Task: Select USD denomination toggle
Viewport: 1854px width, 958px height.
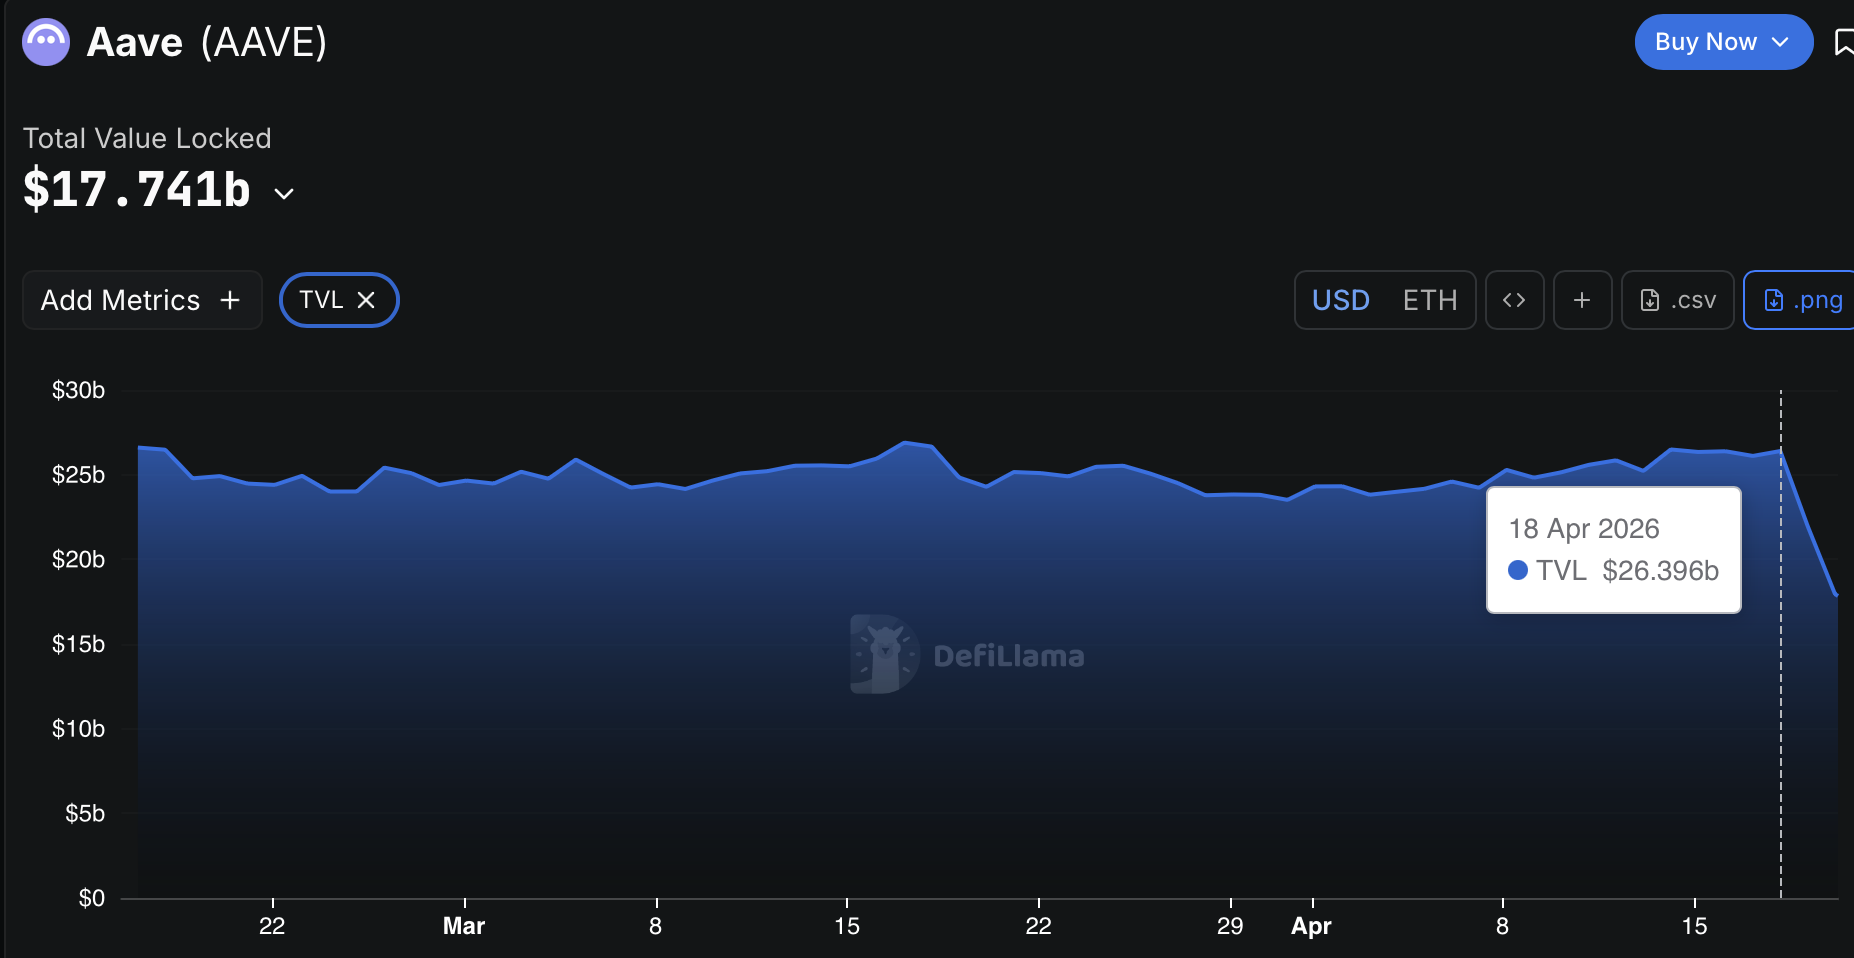Action: (x=1340, y=300)
